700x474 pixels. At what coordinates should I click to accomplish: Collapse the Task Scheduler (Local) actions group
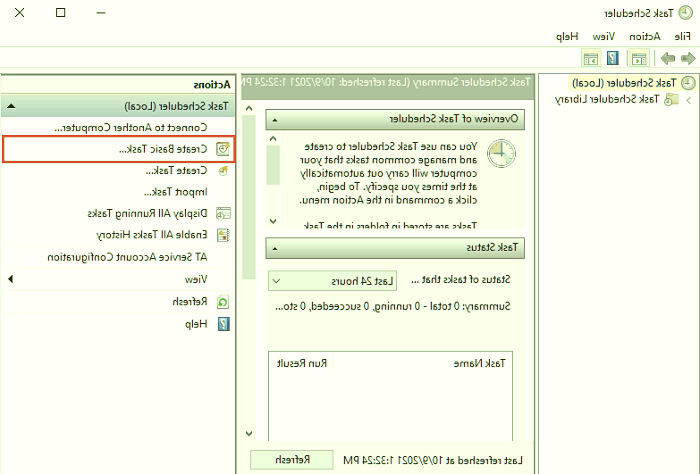pyautogui.click(x=12, y=106)
